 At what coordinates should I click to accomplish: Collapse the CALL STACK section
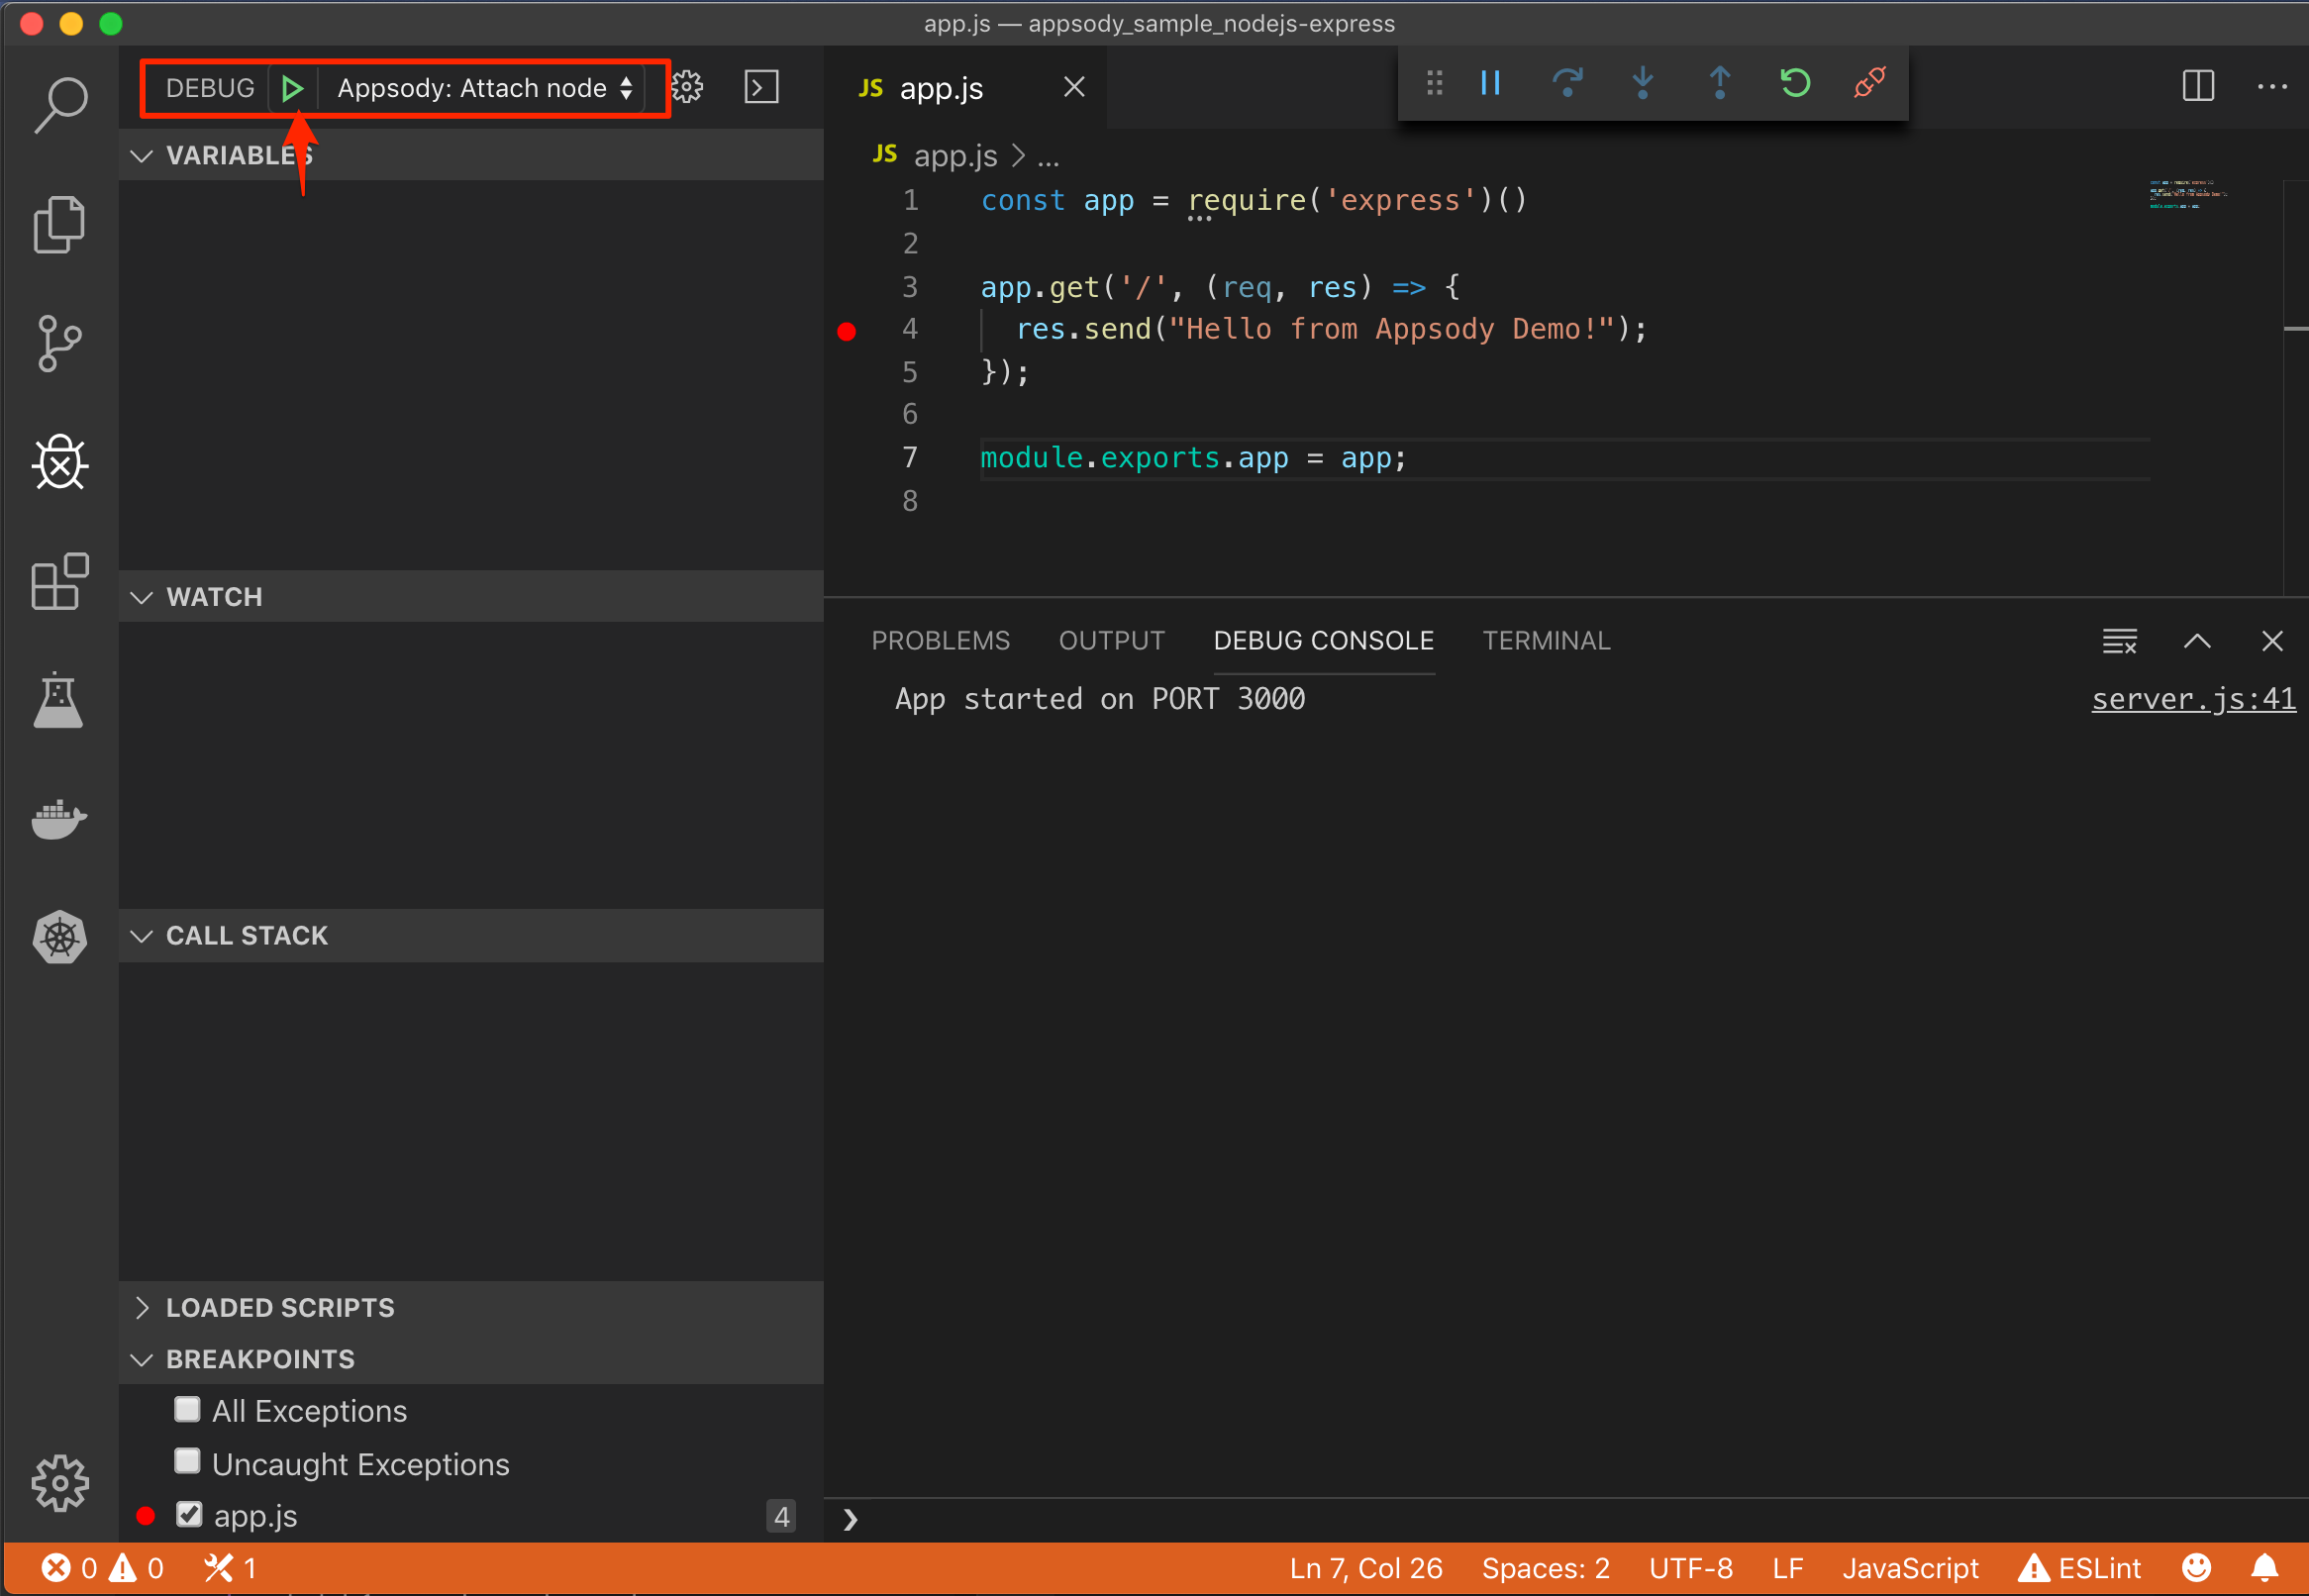[471, 936]
